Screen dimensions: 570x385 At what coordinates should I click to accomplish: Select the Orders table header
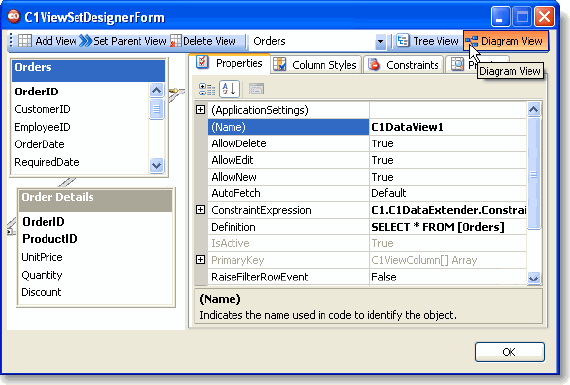88,71
